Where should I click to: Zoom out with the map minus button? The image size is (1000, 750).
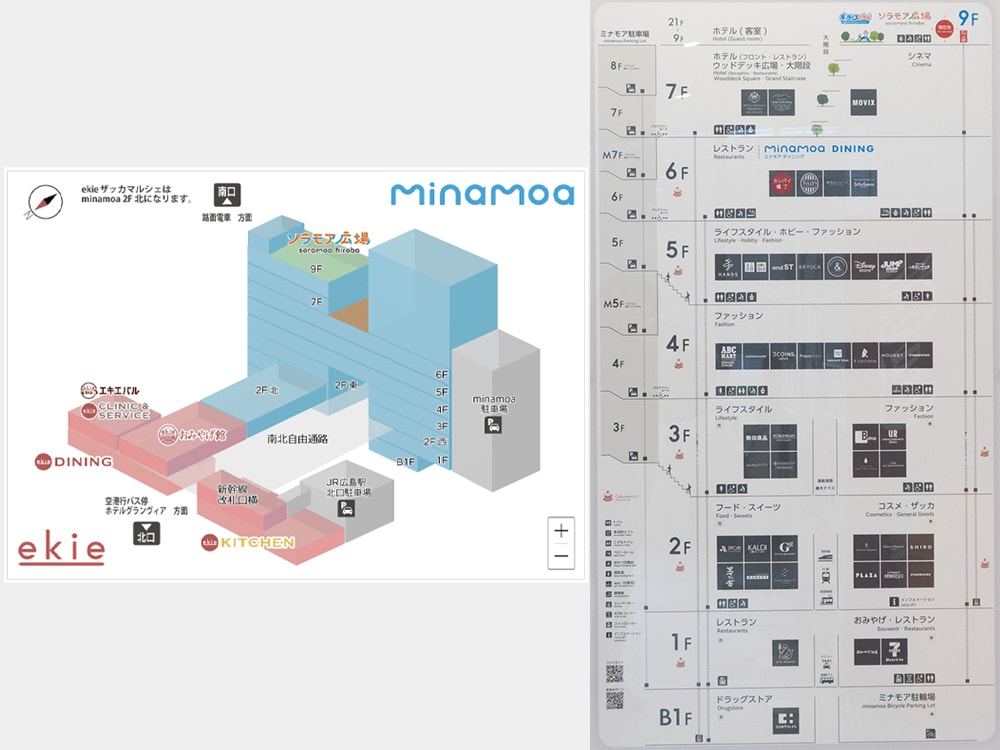tap(561, 556)
